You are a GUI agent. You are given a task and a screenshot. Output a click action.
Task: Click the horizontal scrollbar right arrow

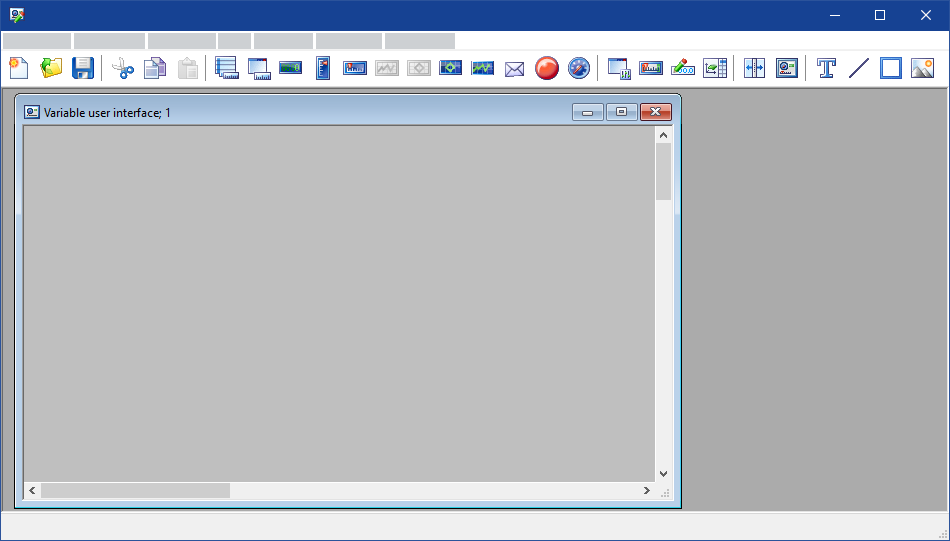coord(647,491)
